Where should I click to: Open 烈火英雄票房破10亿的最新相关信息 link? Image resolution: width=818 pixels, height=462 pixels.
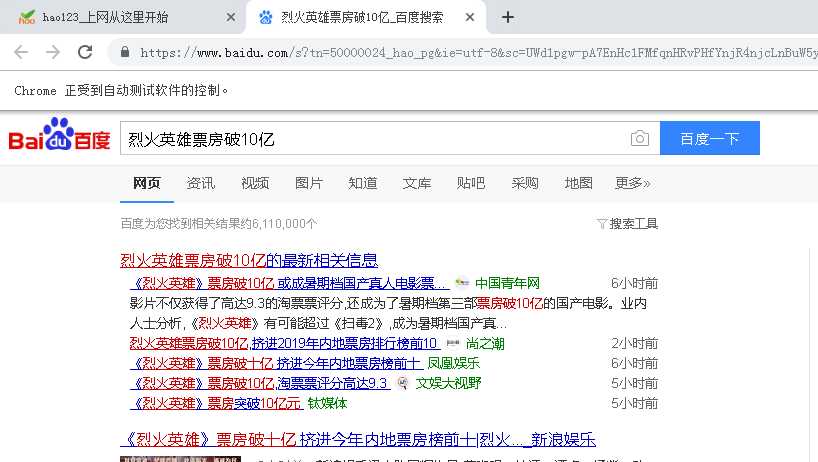tap(249, 260)
